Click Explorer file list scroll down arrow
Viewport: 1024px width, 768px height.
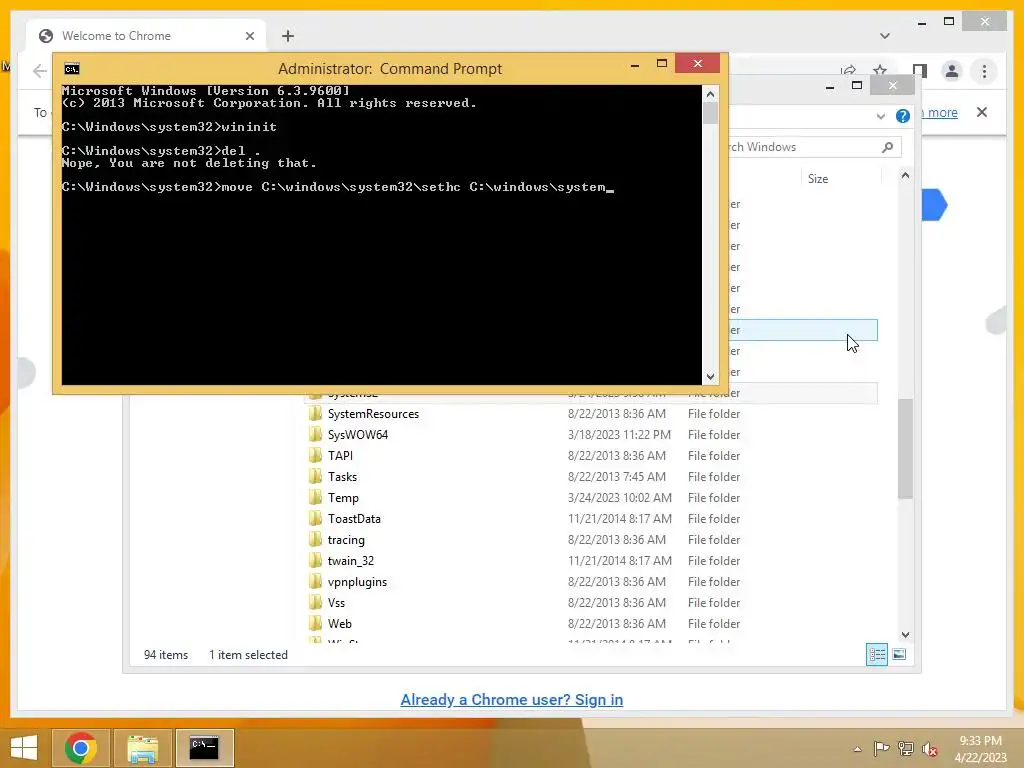coord(905,635)
